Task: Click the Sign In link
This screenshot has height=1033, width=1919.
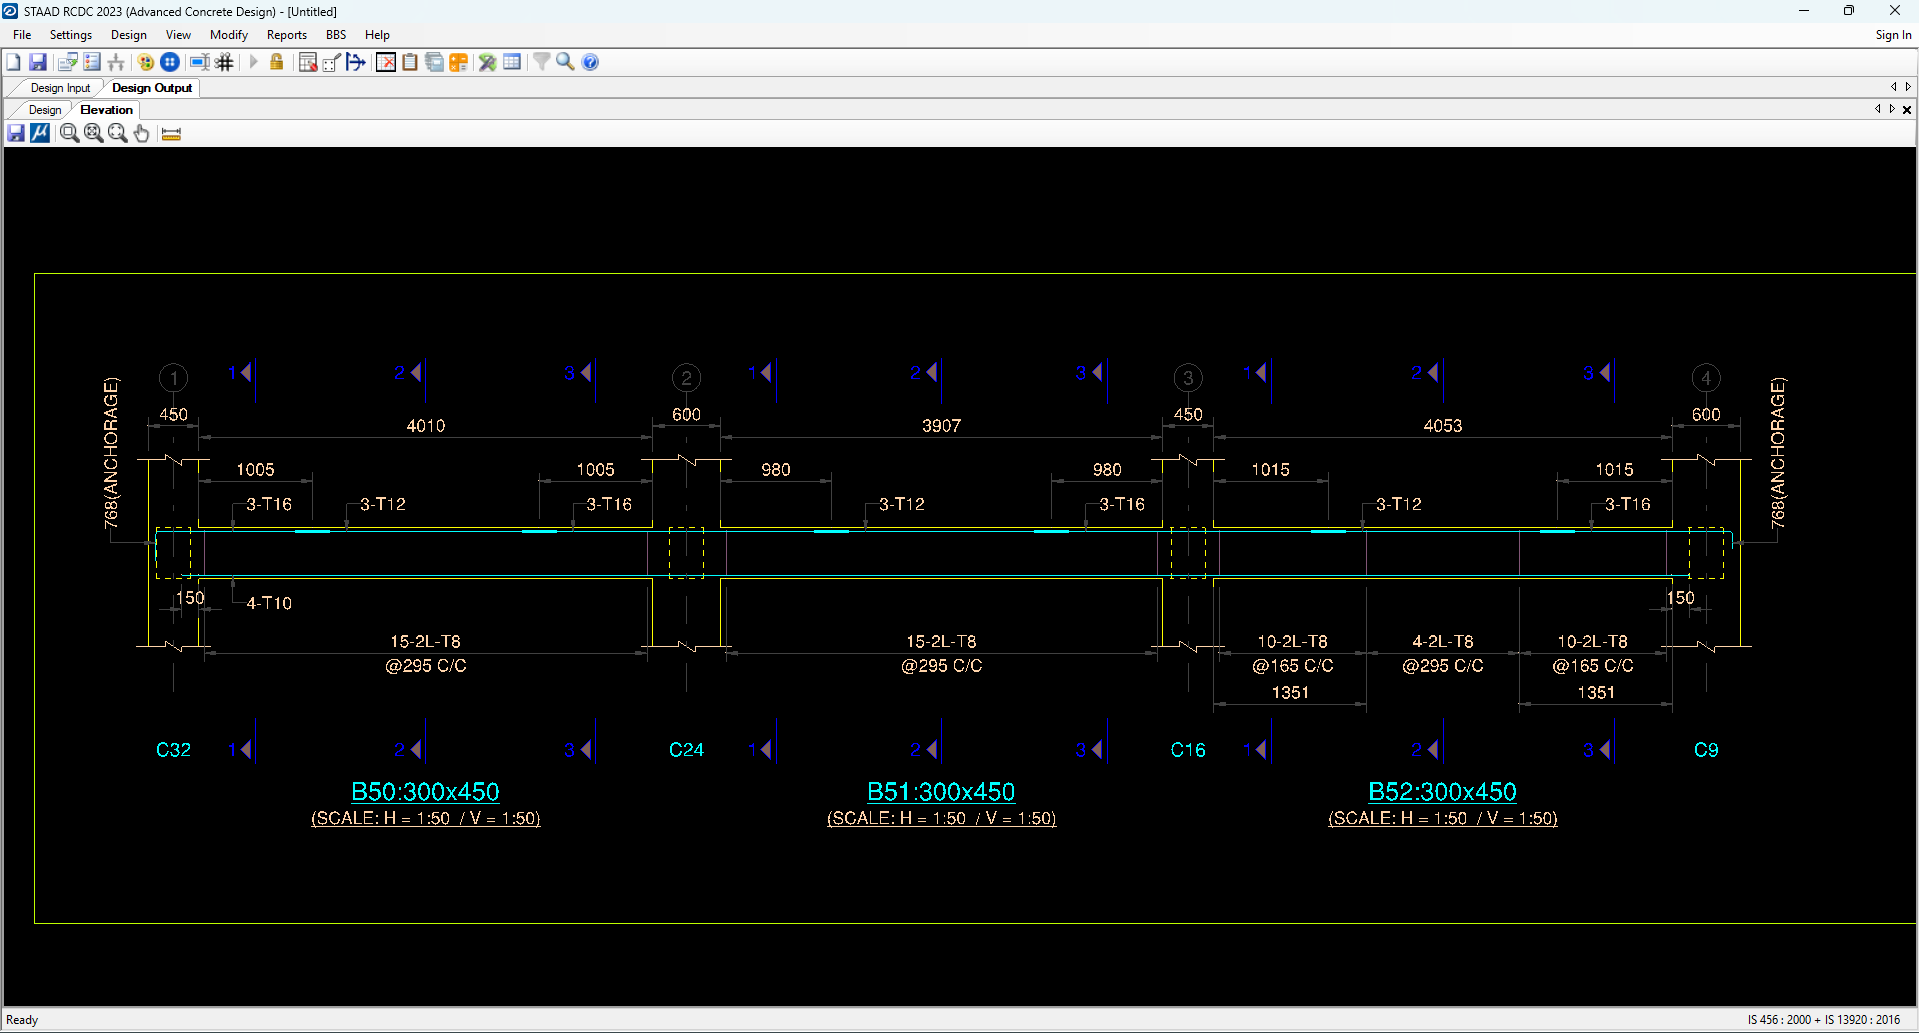Action: click(x=1892, y=35)
